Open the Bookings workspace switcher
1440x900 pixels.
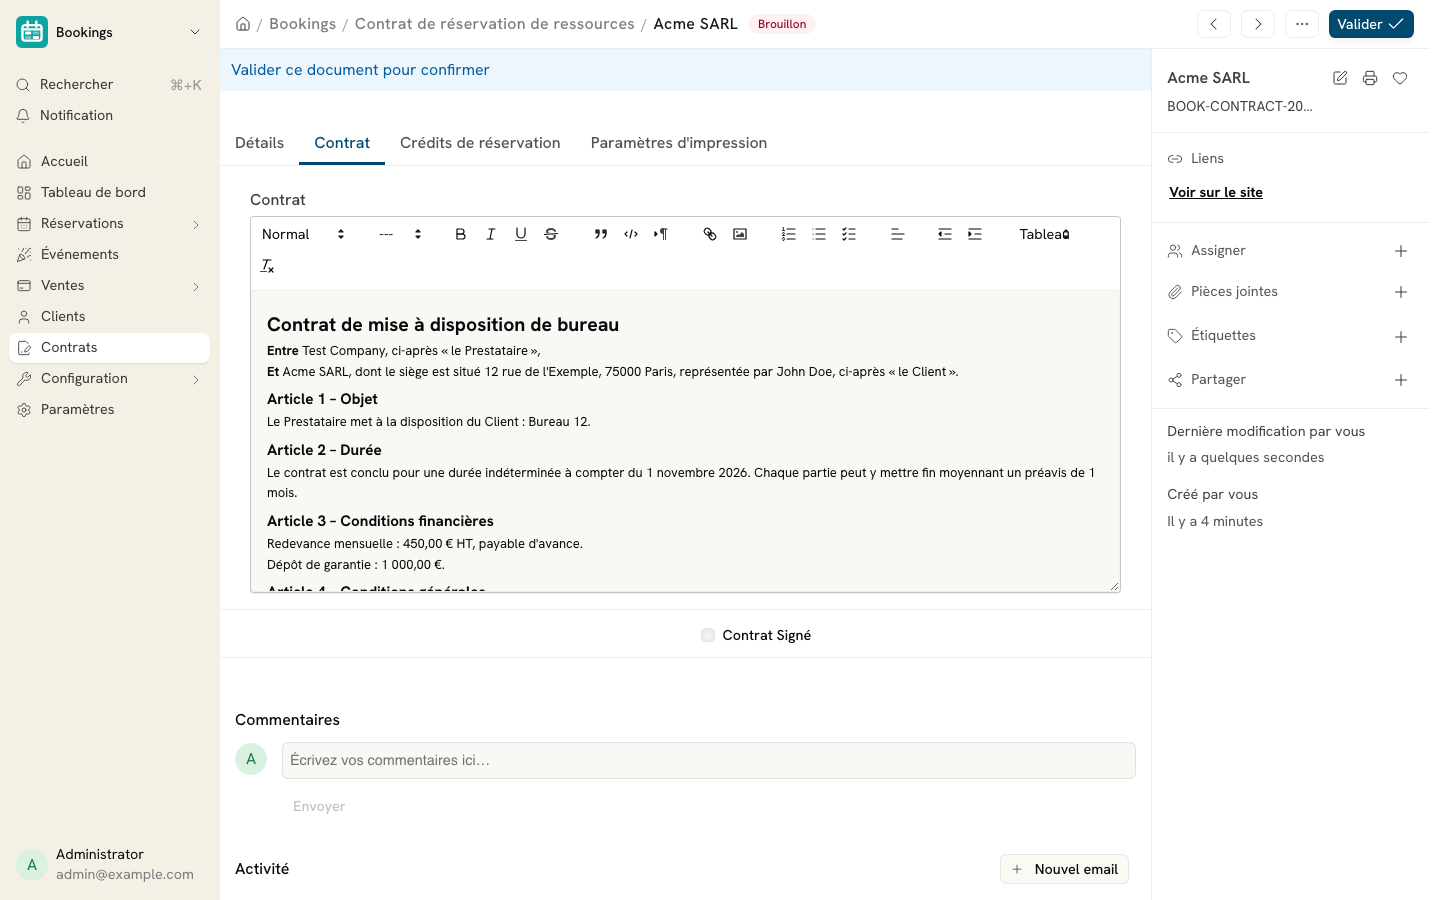[x=110, y=32]
